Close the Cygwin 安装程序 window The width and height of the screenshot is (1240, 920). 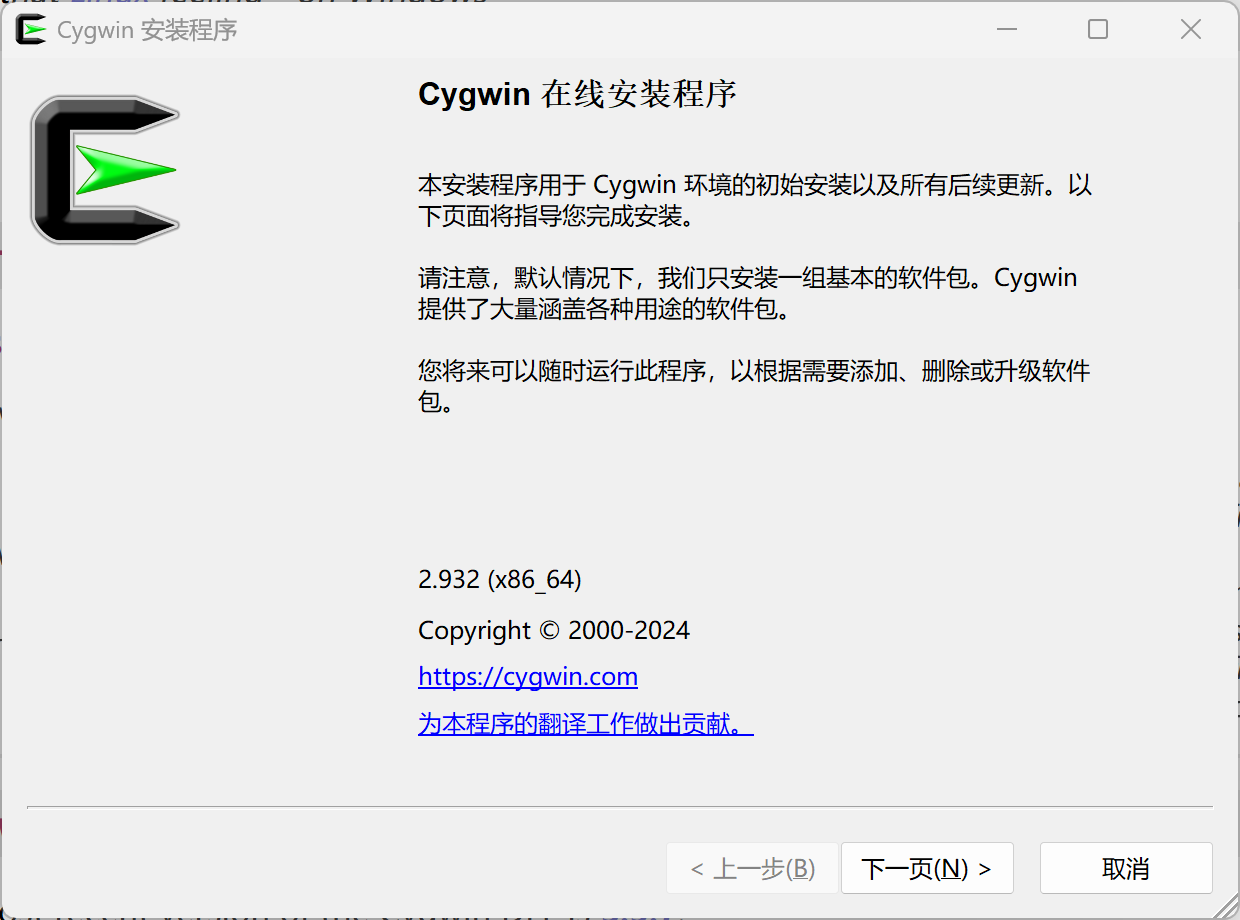point(1190,30)
